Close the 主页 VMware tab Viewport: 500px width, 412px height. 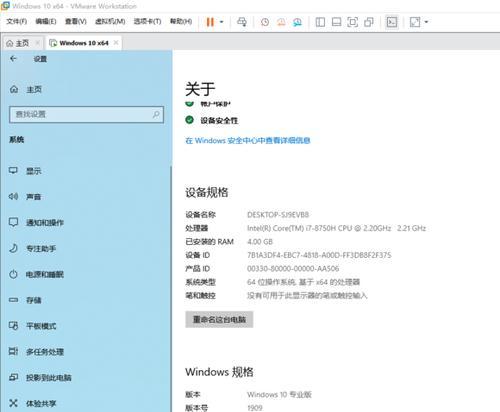click(38, 43)
